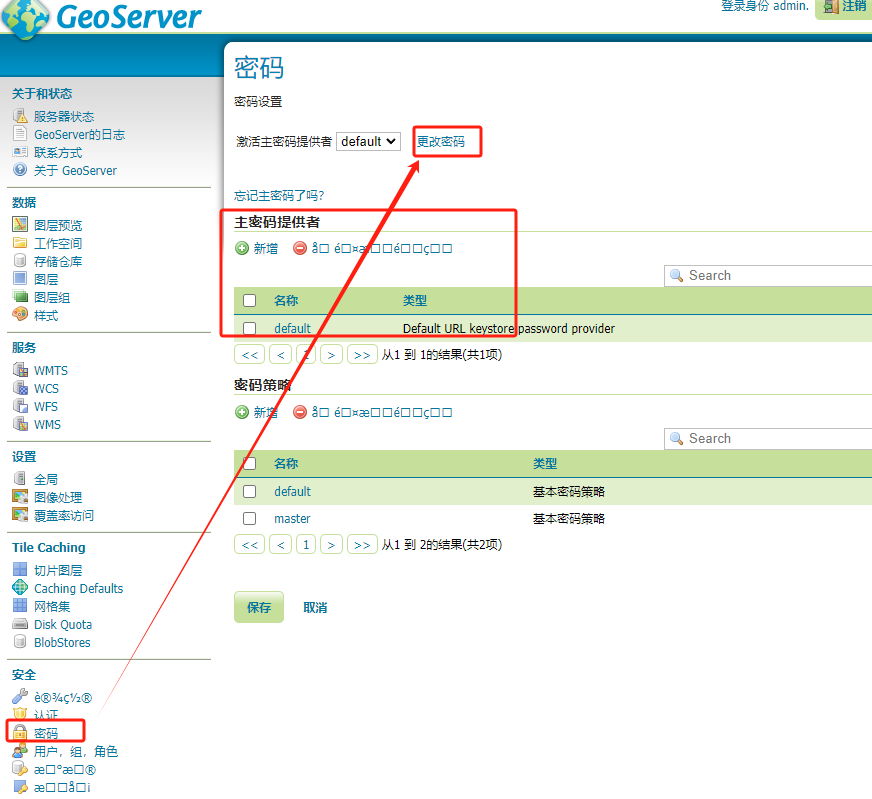This screenshot has height=799, width=872.
Task: Click the Server Status (服务器状态) icon
Action: pyautogui.click(x=20, y=116)
